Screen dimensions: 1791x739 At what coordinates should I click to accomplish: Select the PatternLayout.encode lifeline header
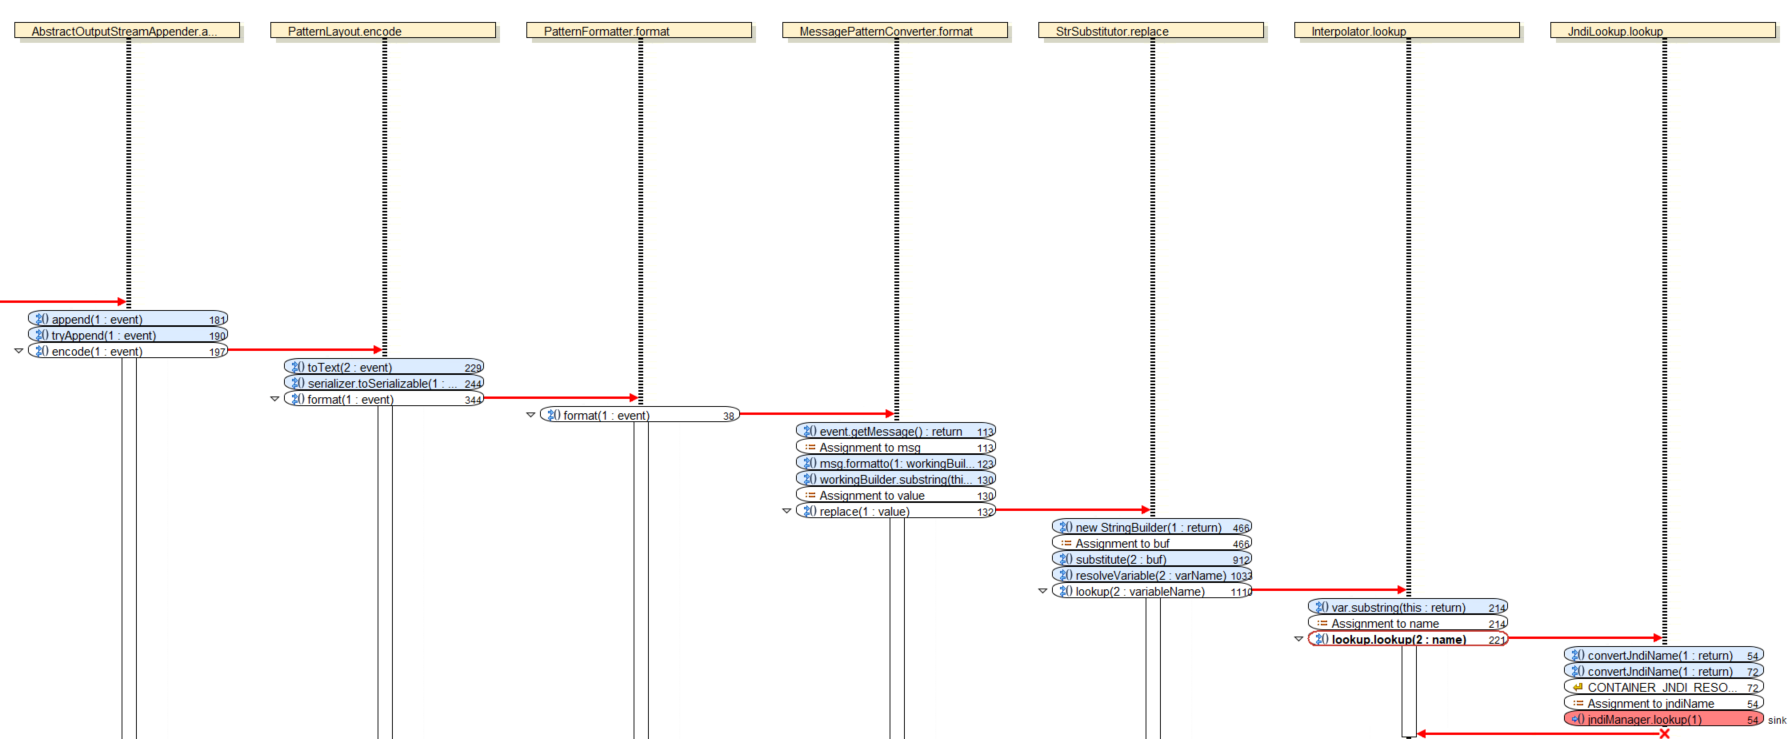pyautogui.click(x=383, y=31)
